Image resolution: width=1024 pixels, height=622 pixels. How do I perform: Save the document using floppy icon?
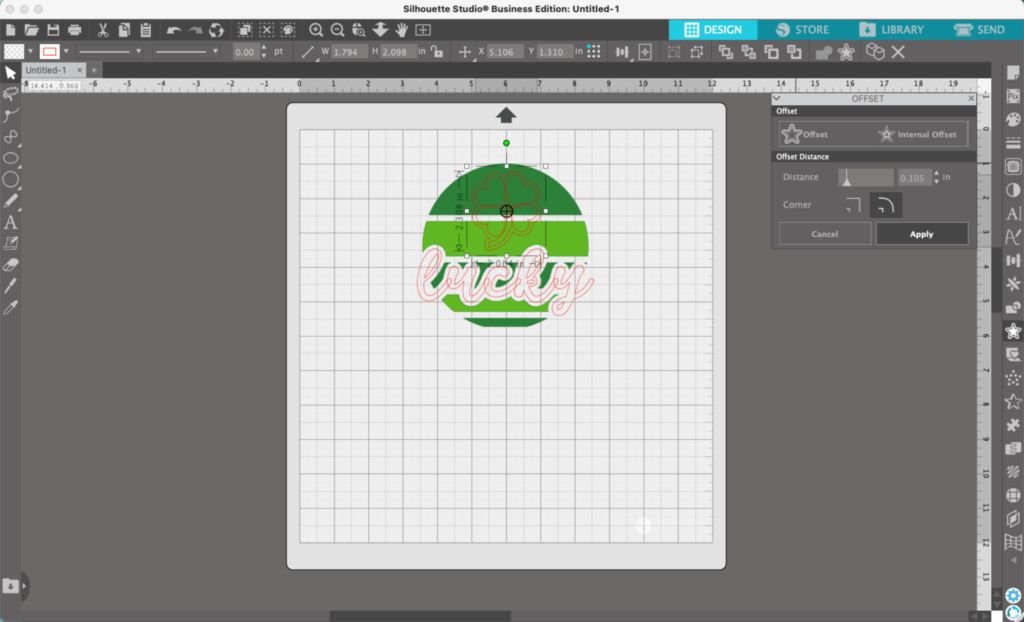[x=54, y=30]
